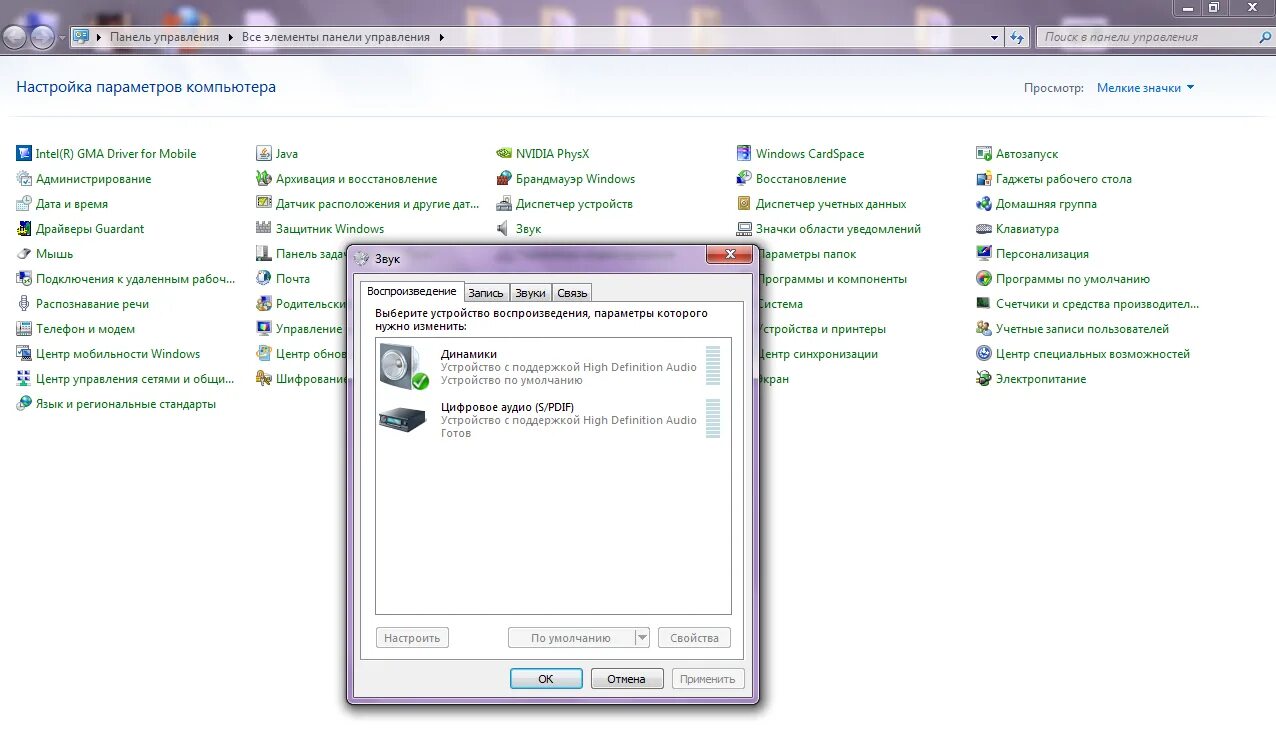Open Распознавание речи microphone icon
Viewport: 1276px width, 741px height.
(x=24, y=303)
